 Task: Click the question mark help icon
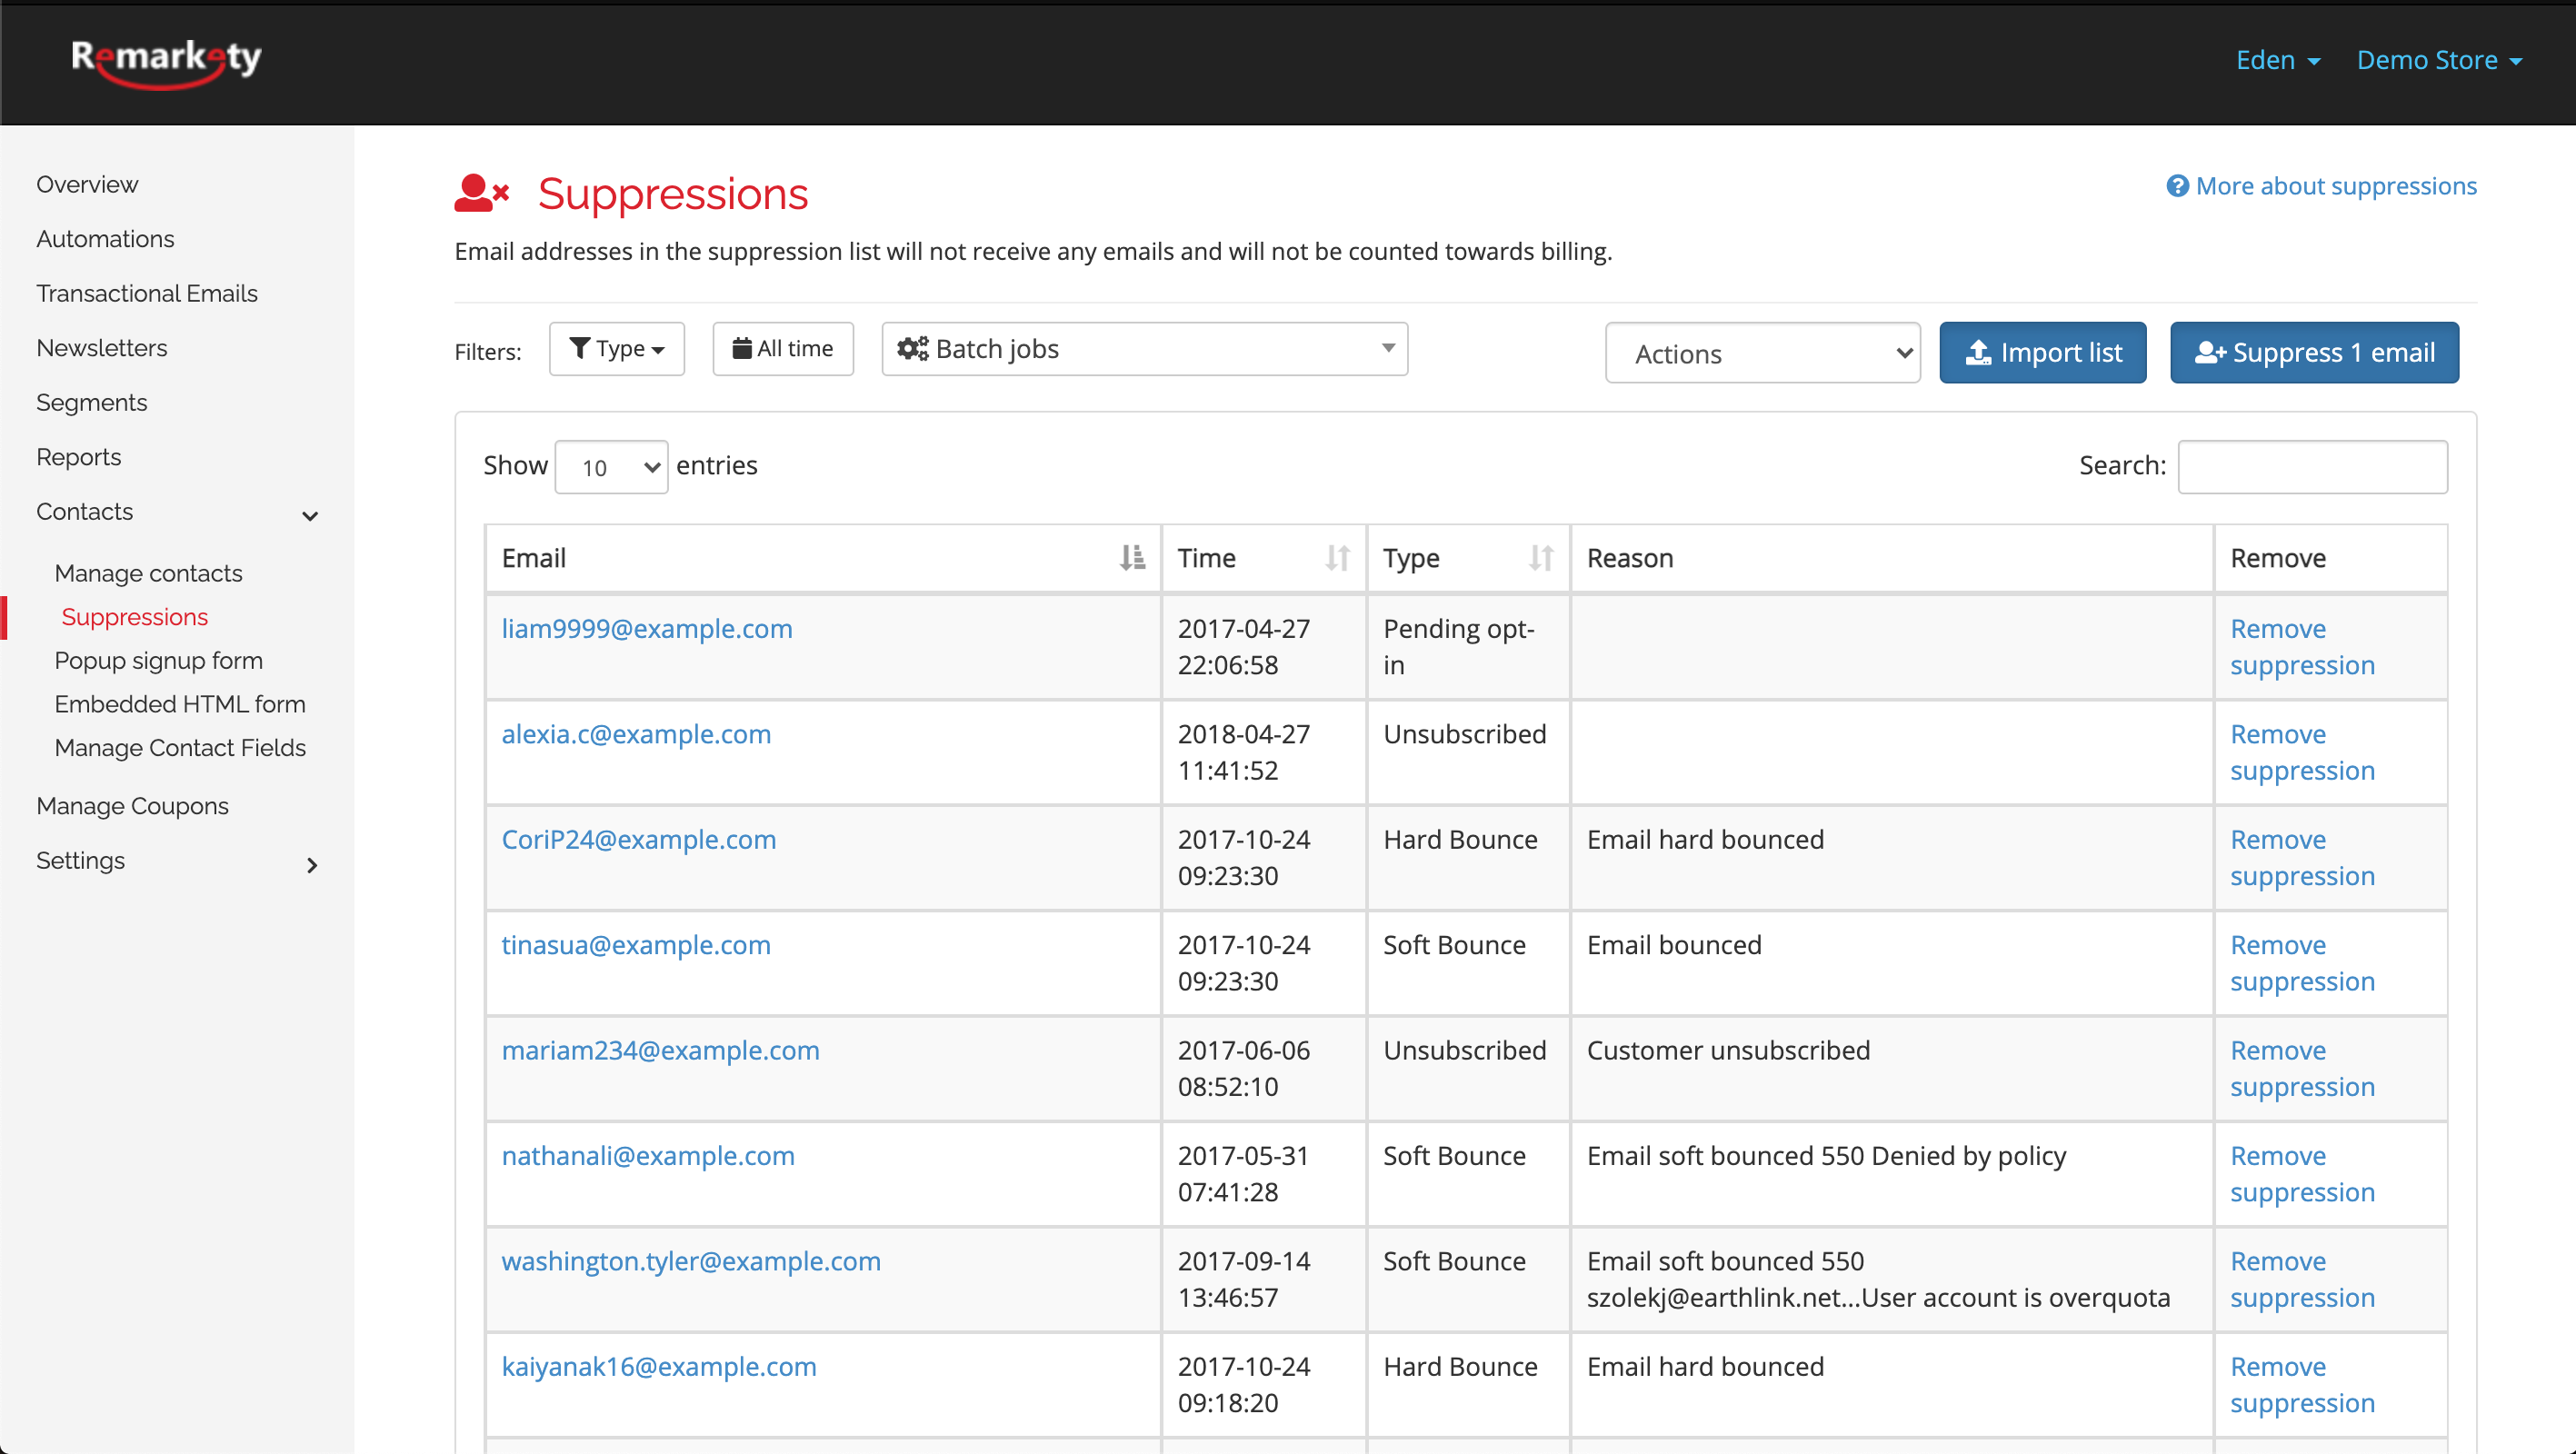[2177, 186]
